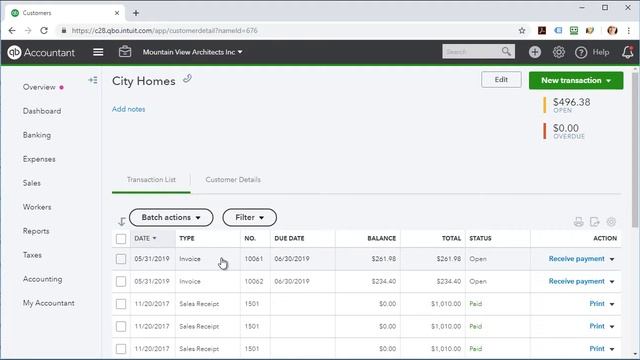Open Banking in the sidebar
The height and width of the screenshot is (360, 640).
coord(37,135)
